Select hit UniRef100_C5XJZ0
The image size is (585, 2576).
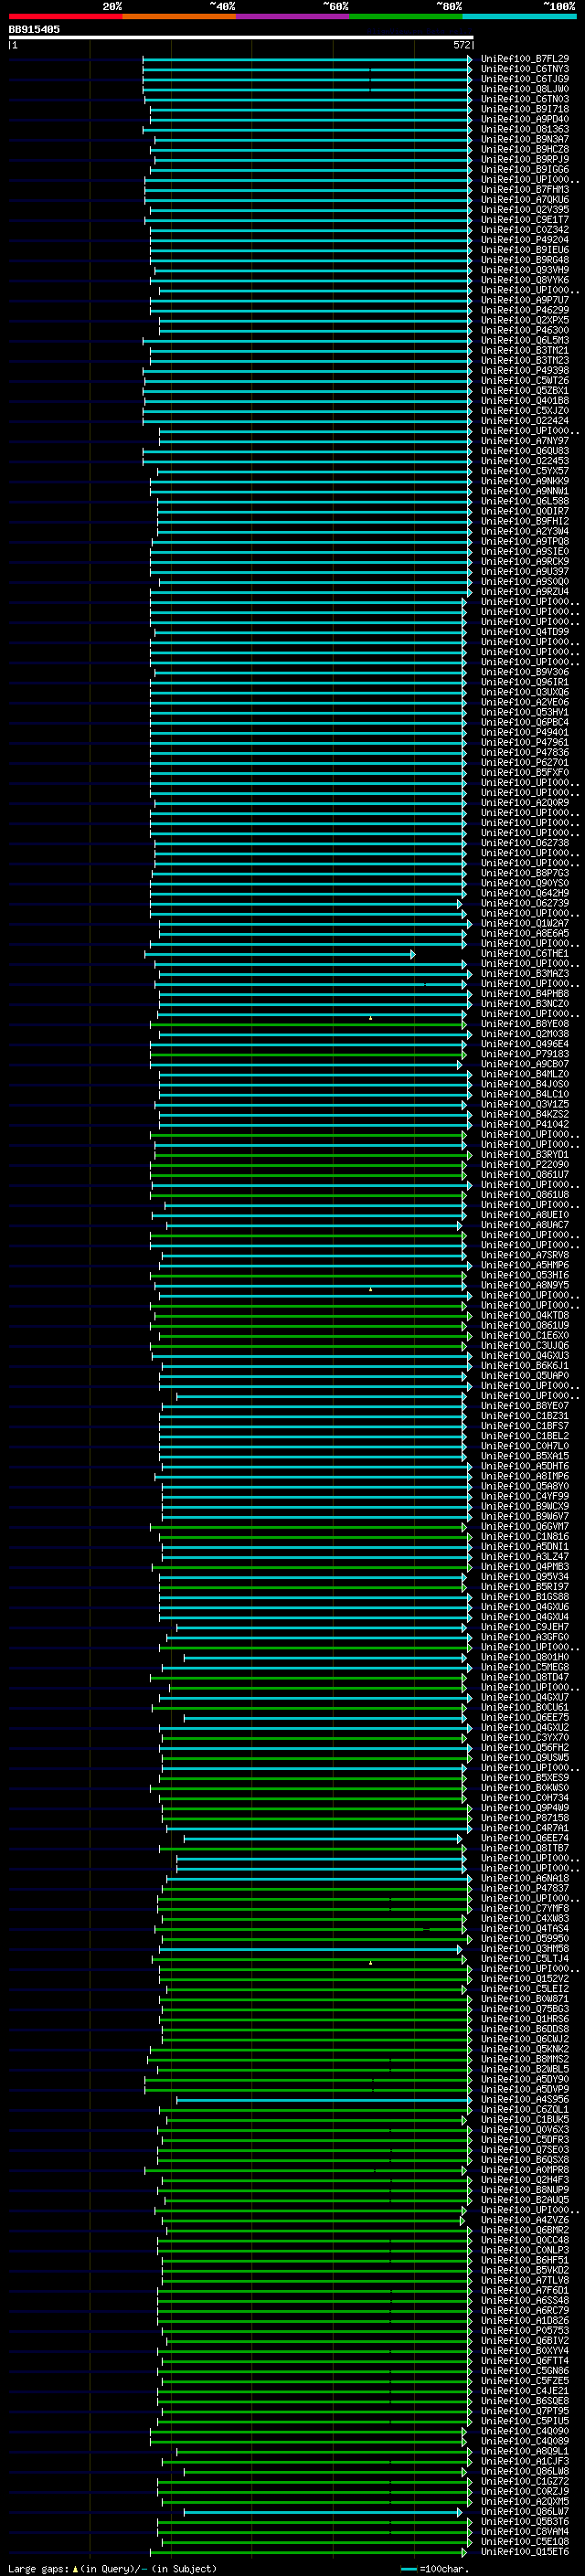(x=525, y=410)
